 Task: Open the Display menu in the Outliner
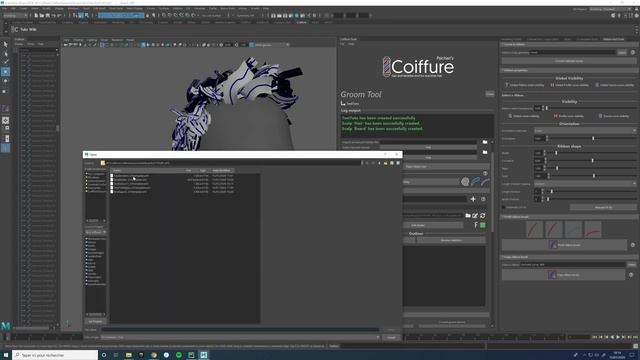(19, 44)
